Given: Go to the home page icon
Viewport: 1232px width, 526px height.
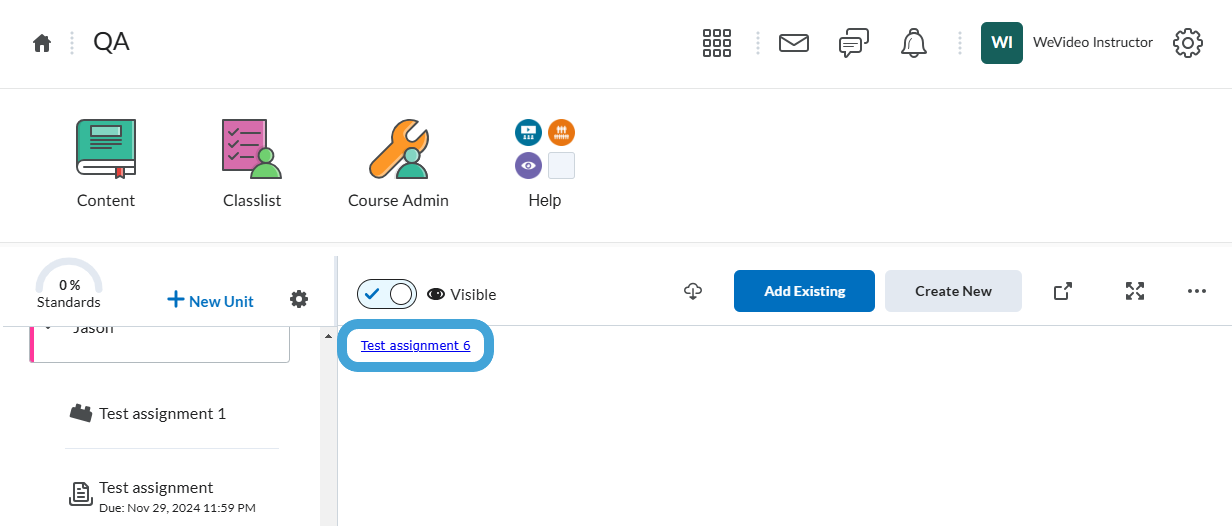Looking at the screenshot, I should tap(41, 43).
